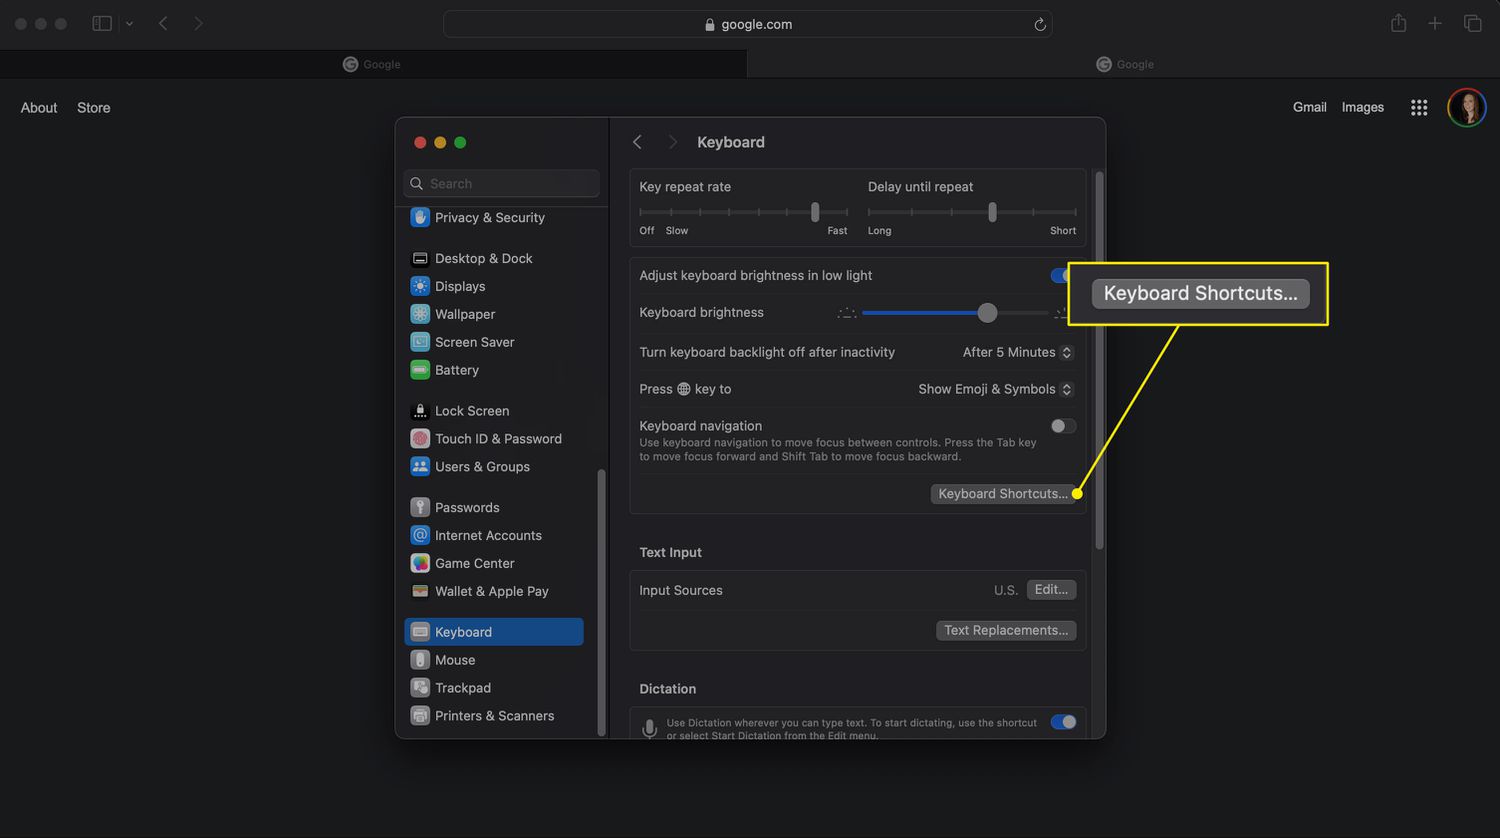Open Touch ID & Password fingerprint icon
This screenshot has width=1500, height=838.
[420, 439]
